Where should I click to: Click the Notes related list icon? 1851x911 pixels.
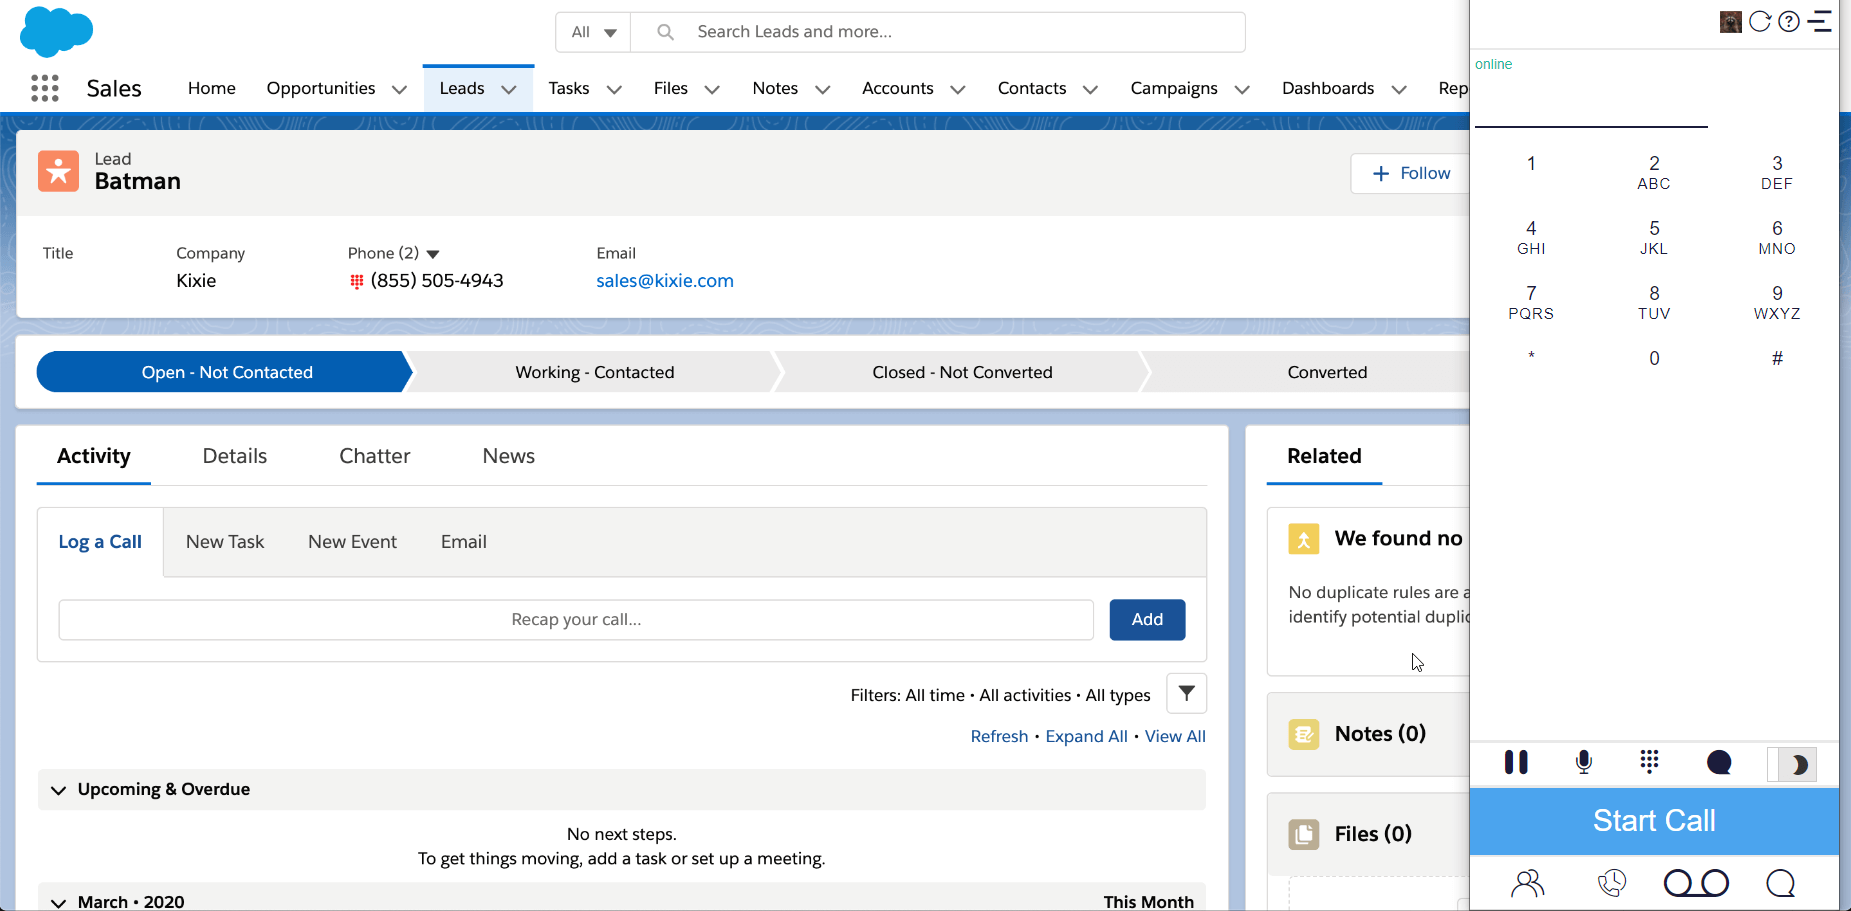pyautogui.click(x=1304, y=735)
